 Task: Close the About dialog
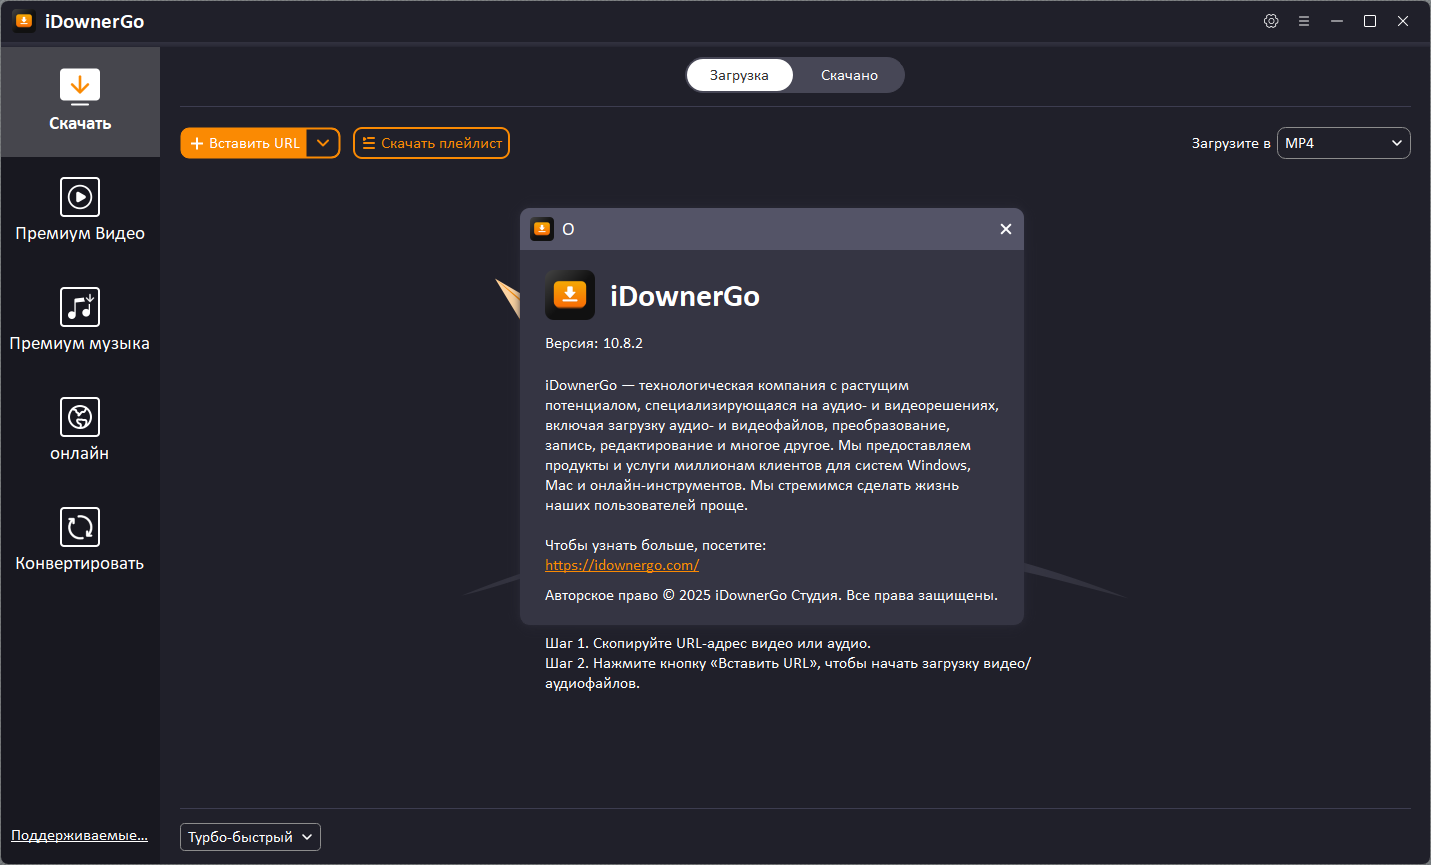click(x=1006, y=229)
